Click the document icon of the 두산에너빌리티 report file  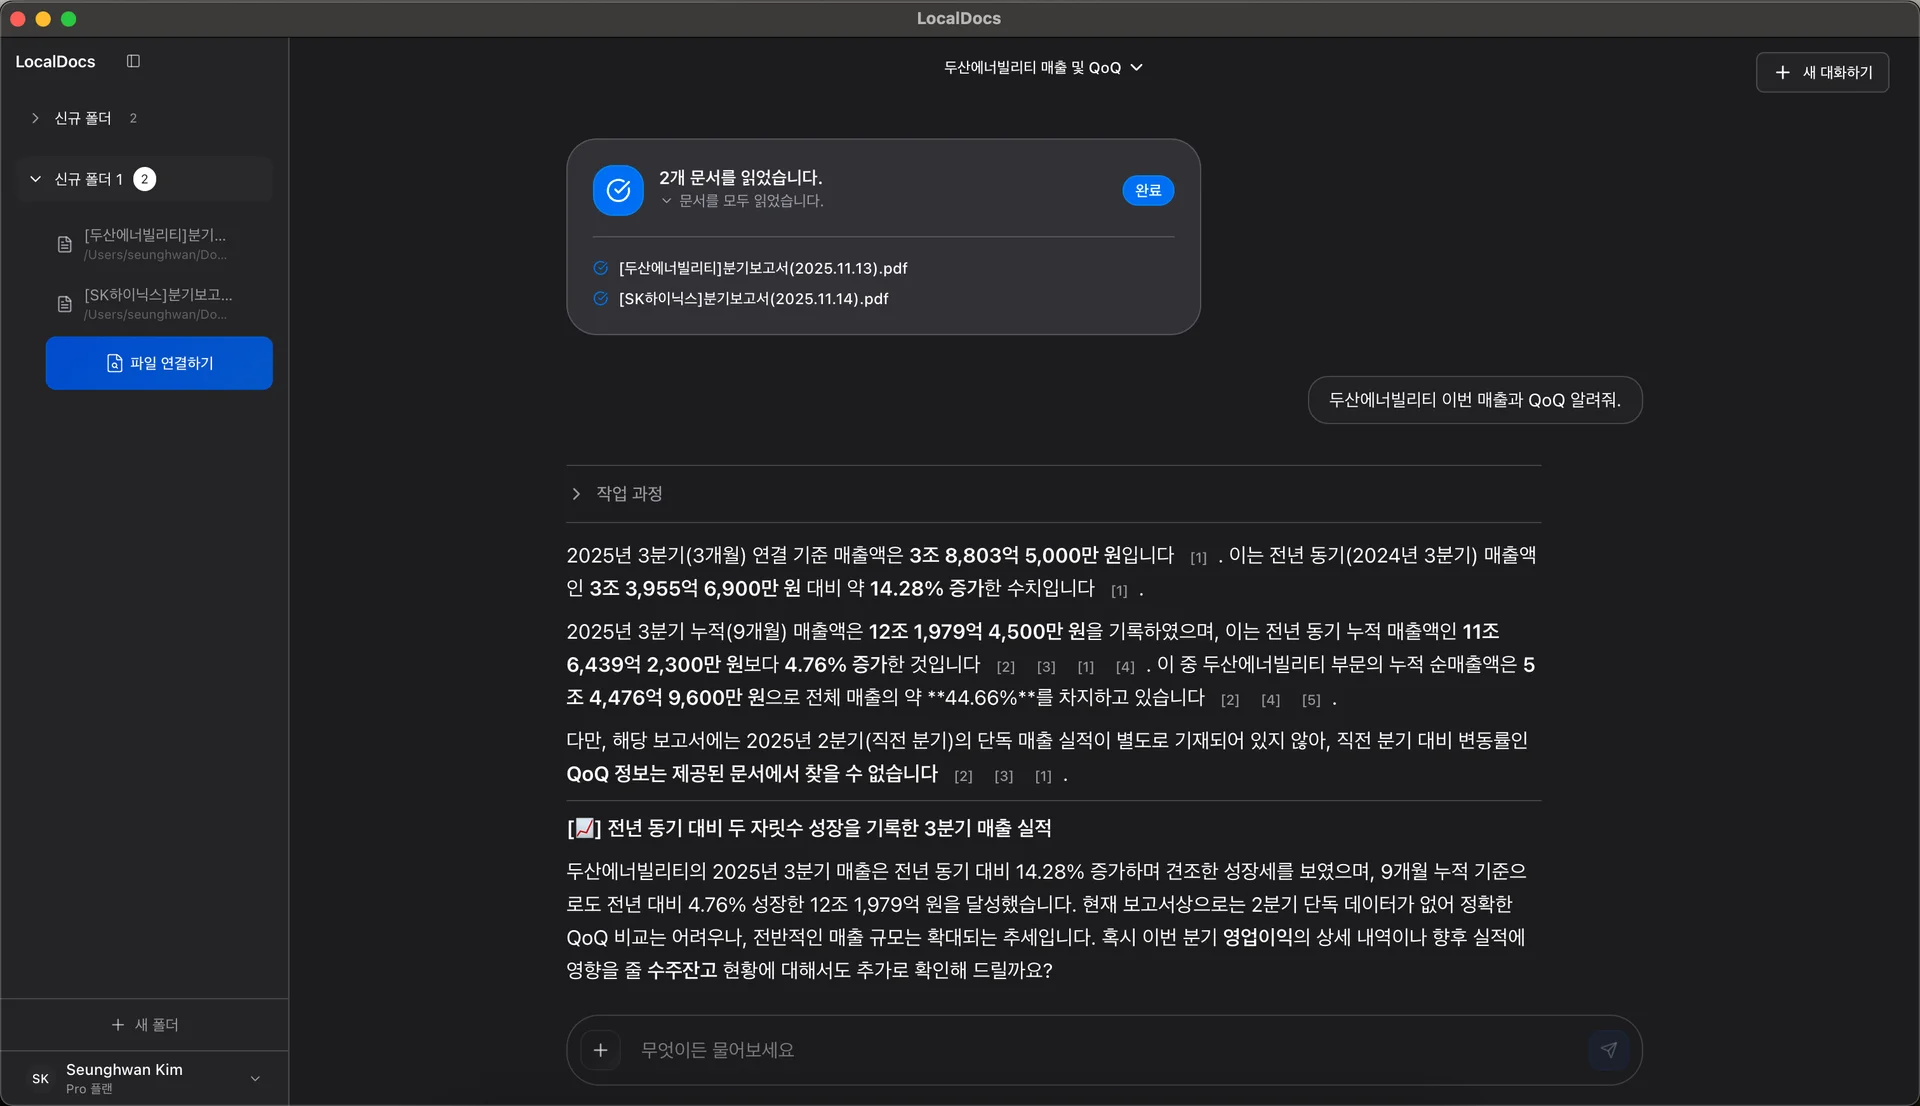(x=64, y=243)
